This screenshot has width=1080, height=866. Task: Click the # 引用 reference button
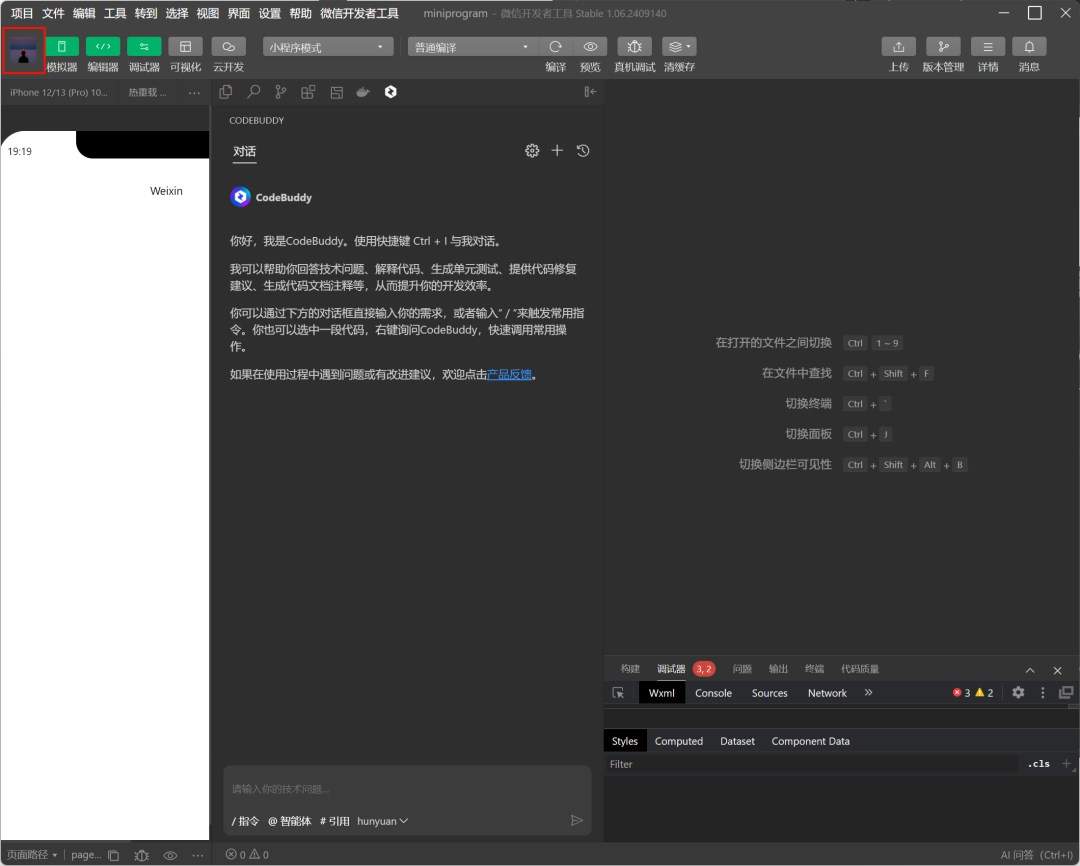click(x=335, y=821)
